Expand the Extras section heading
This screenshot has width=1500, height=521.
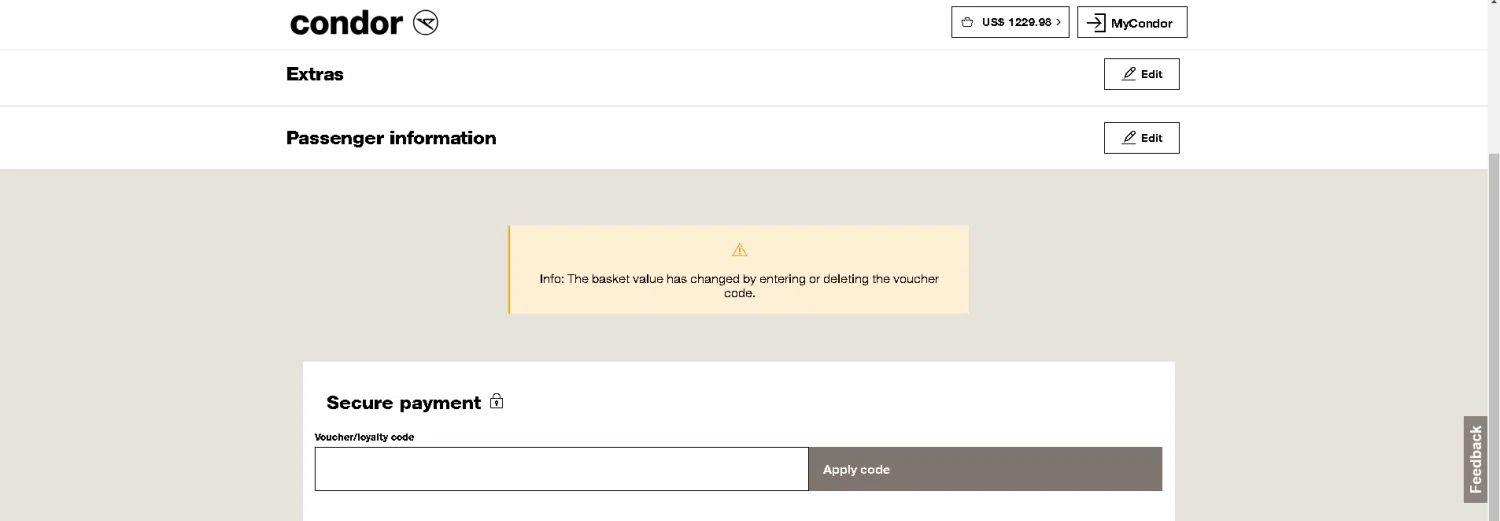point(315,74)
